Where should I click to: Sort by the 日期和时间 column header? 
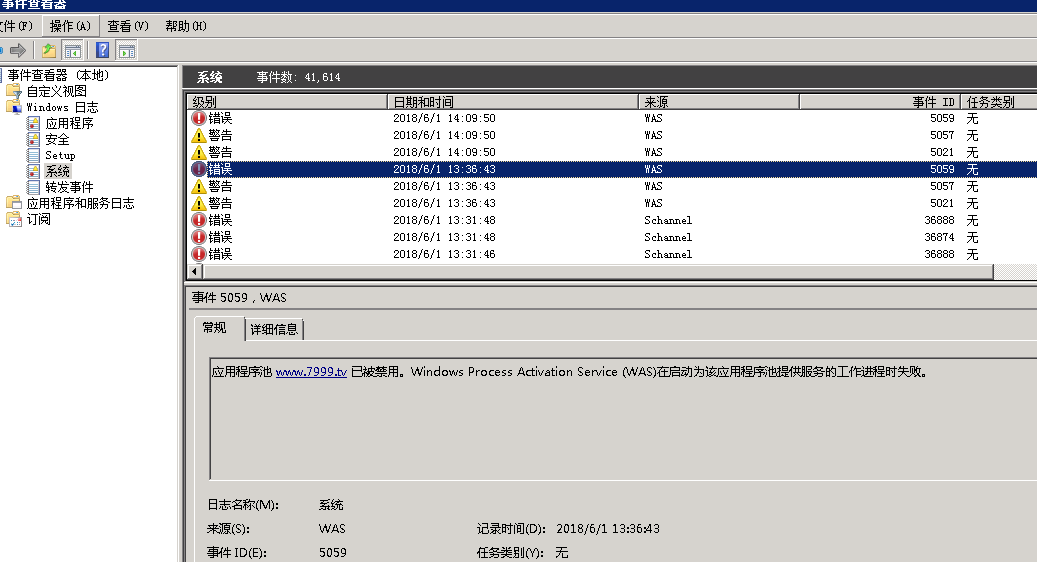(512, 102)
